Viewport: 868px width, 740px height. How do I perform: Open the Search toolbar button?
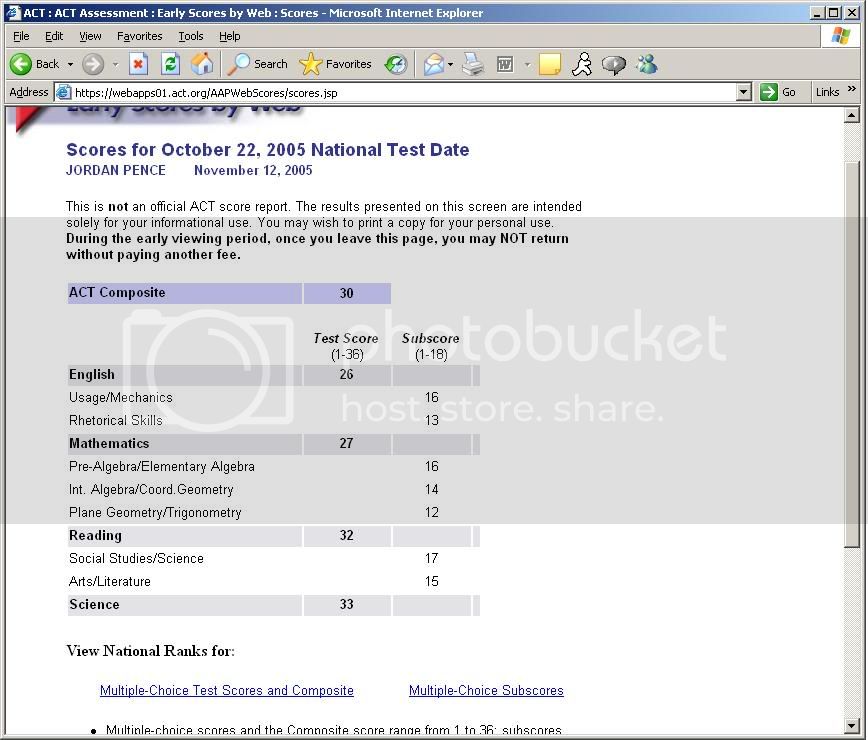[258, 64]
